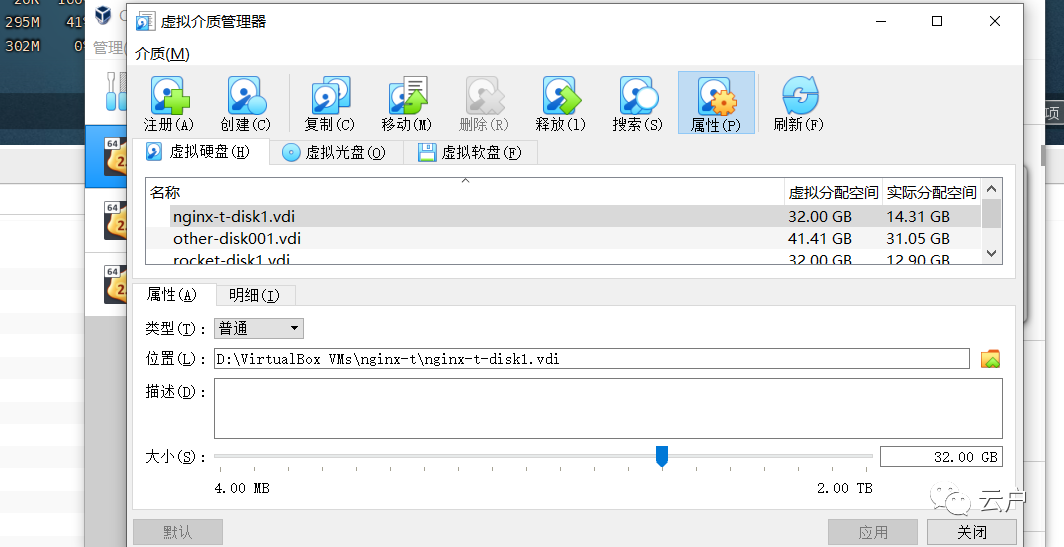Viewport: 1064px width, 547px height.
Task: Click the 应用 apply button
Action: click(x=873, y=532)
